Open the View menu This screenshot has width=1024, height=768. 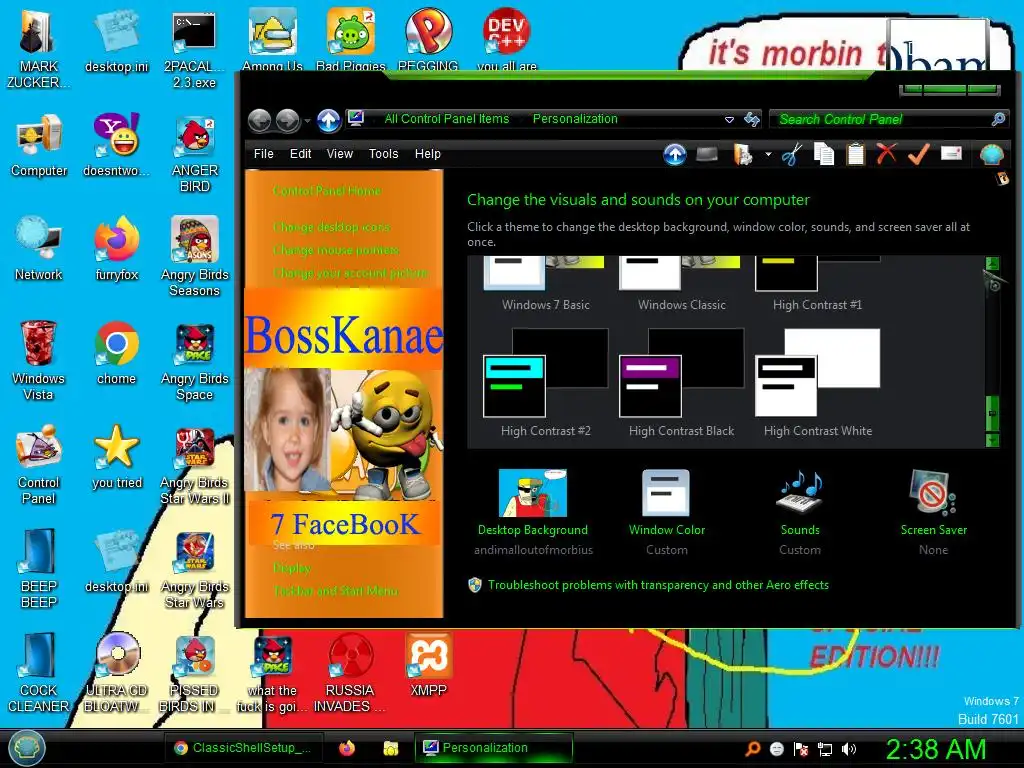[340, 153]
